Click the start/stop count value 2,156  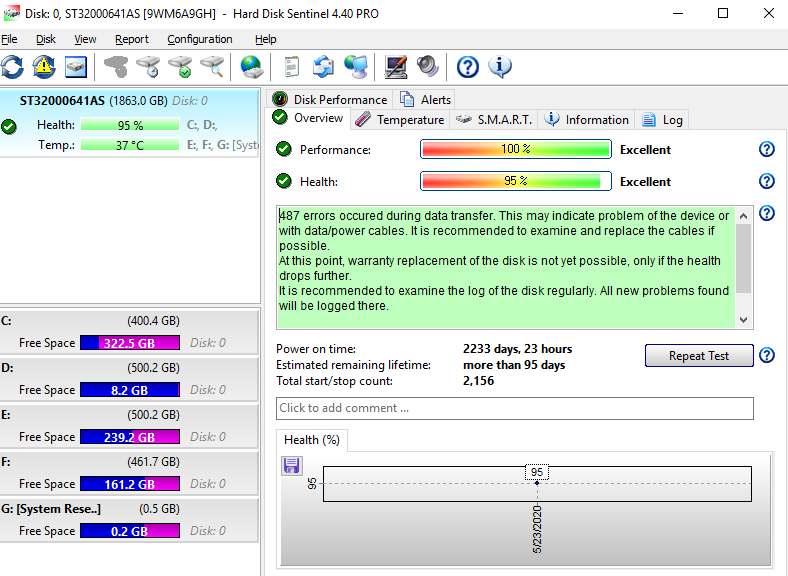pos(478,381)
